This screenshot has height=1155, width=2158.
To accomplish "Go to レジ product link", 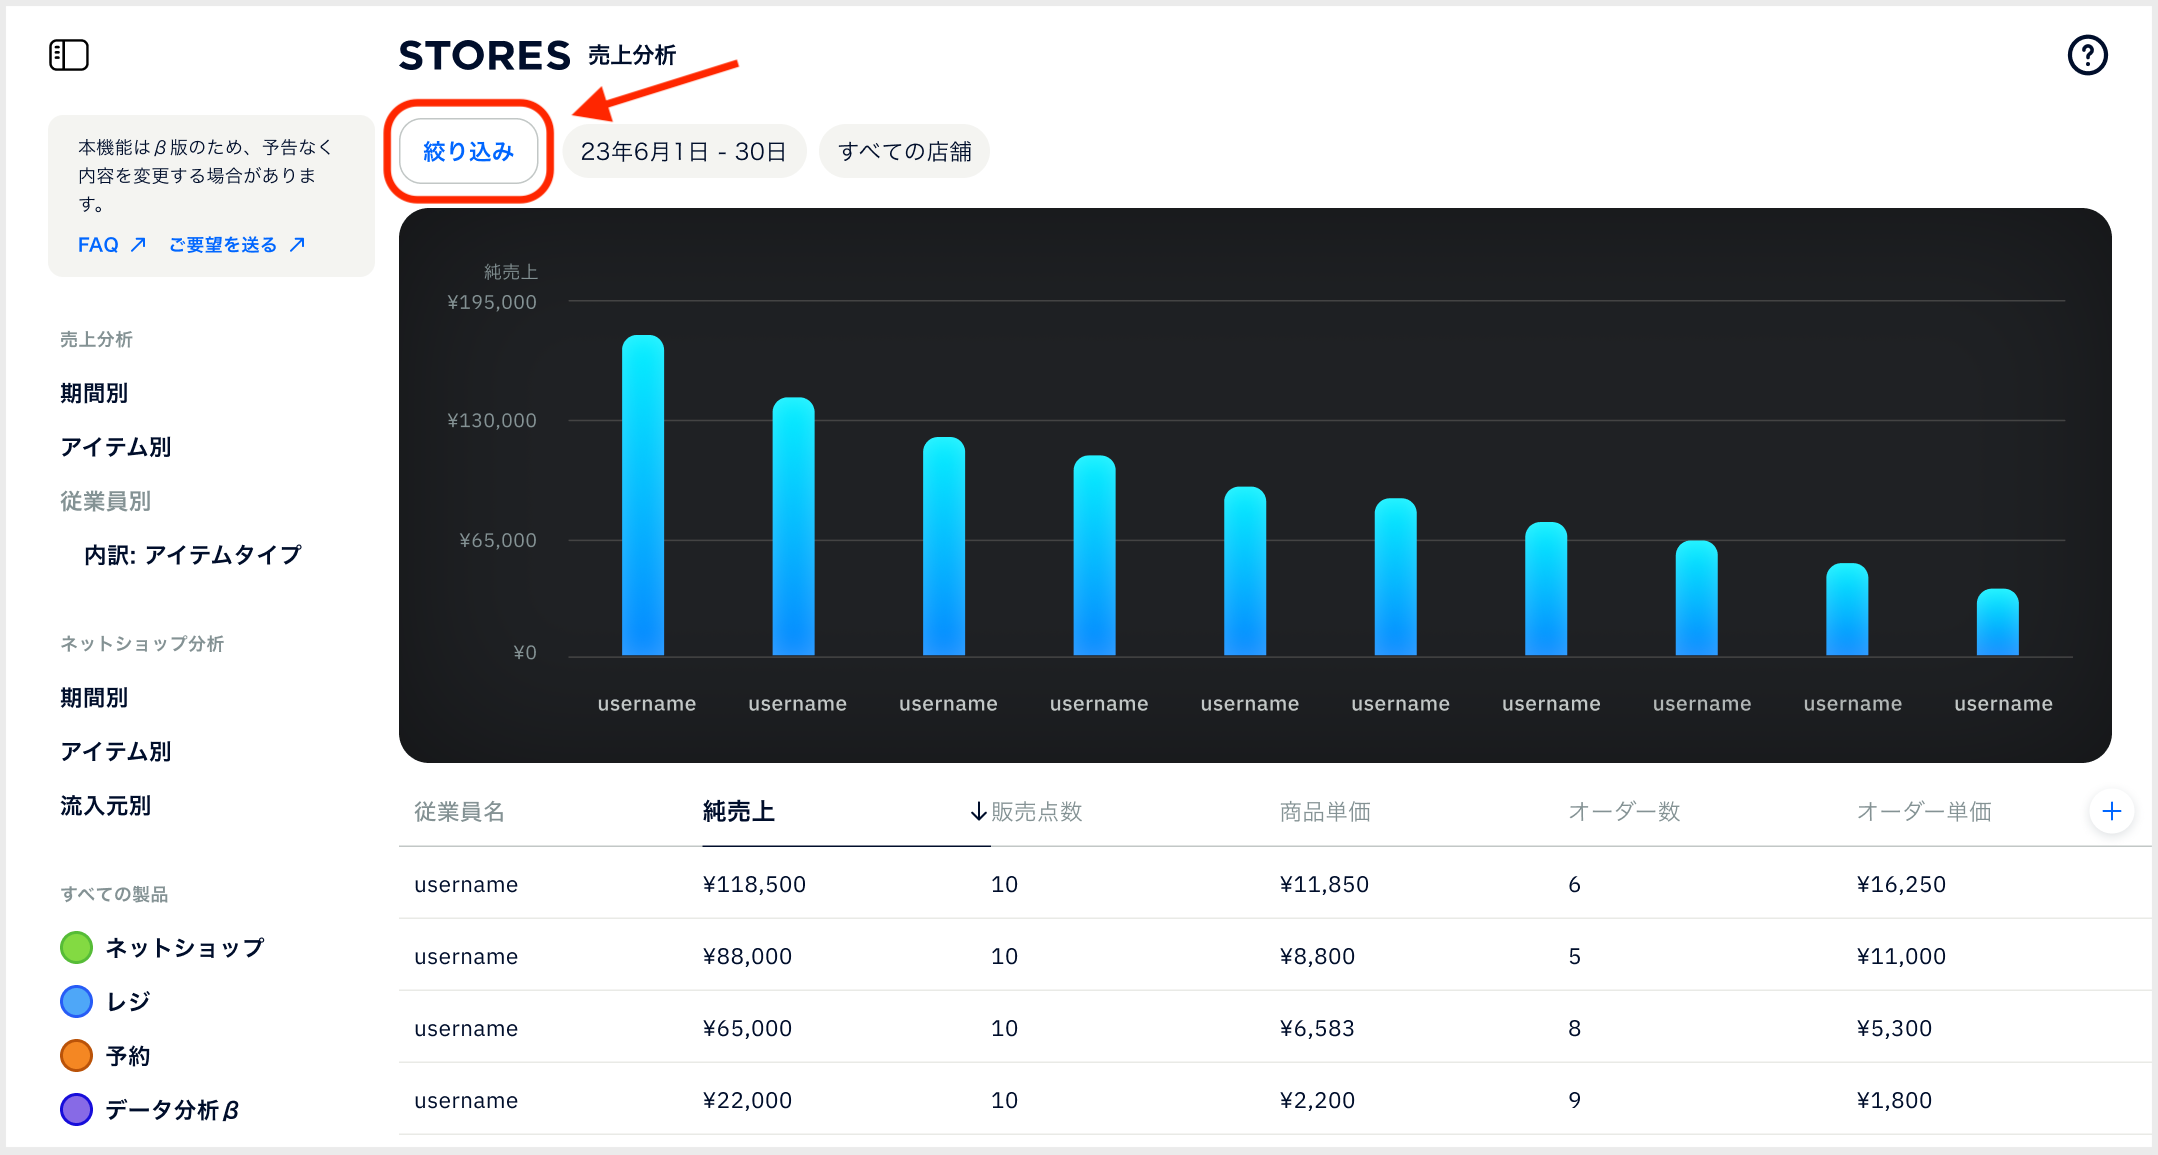I will coord(129,1001).
